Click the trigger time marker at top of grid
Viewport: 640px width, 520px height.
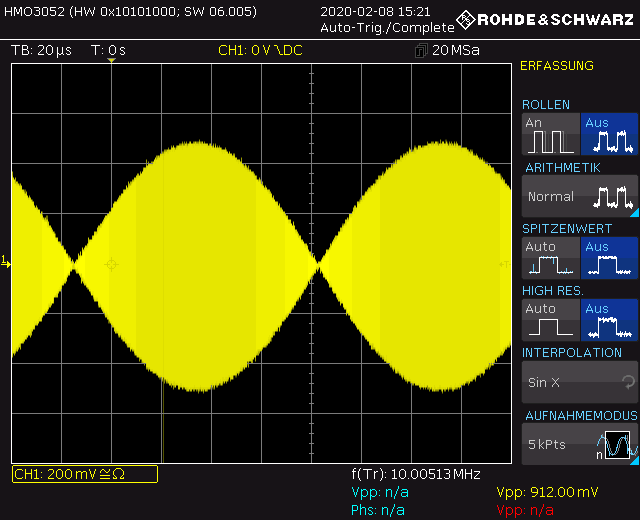tap(111, 63)
